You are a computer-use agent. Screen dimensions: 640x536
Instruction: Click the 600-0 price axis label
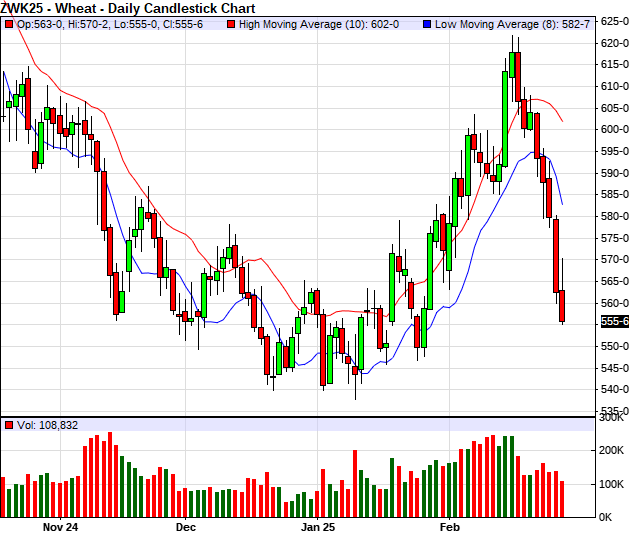click(x=615, y=129)
